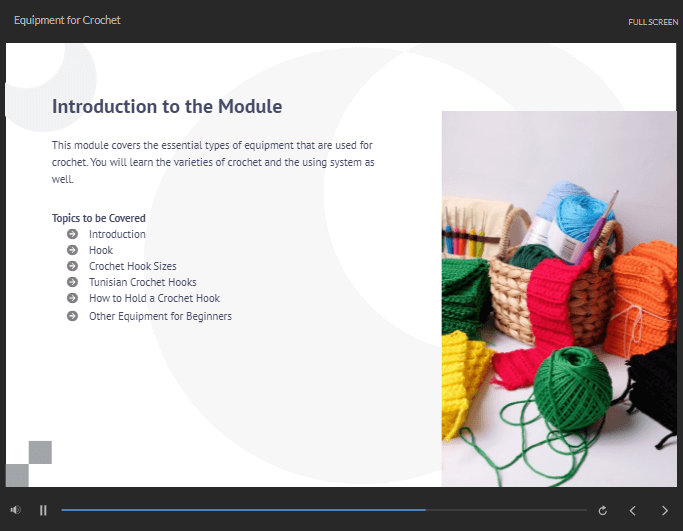Open FULL SCREEN mode
This screenshot has width=683, height=531.
653,22
